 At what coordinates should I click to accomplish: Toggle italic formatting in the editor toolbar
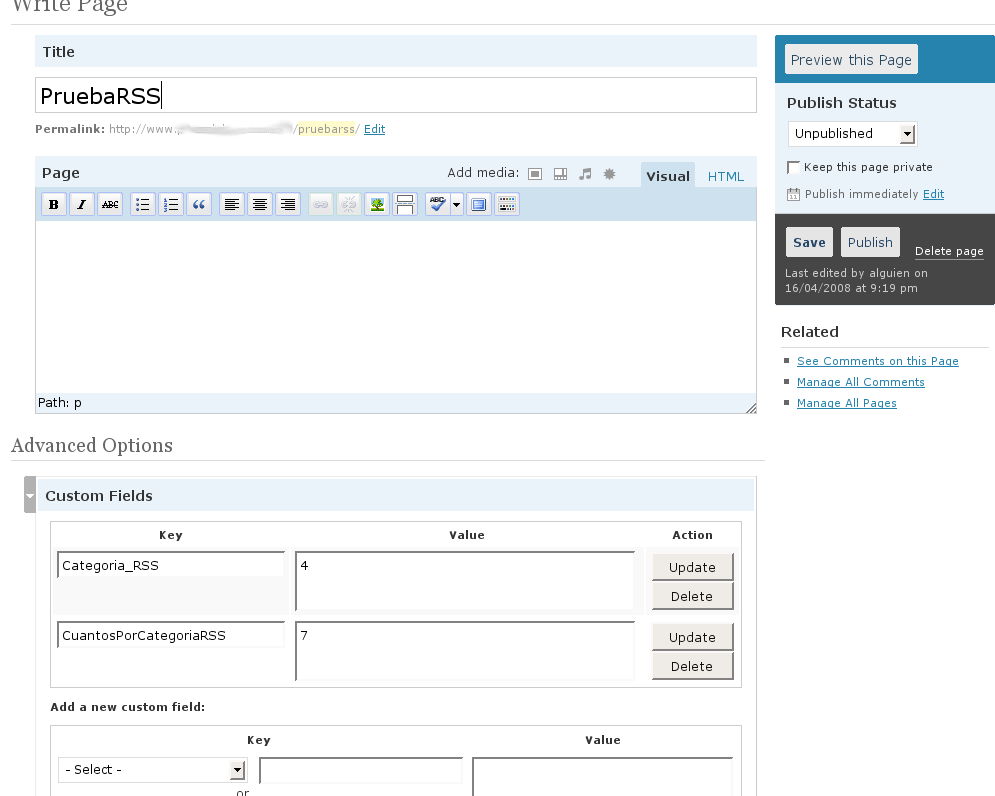[82, 205]
